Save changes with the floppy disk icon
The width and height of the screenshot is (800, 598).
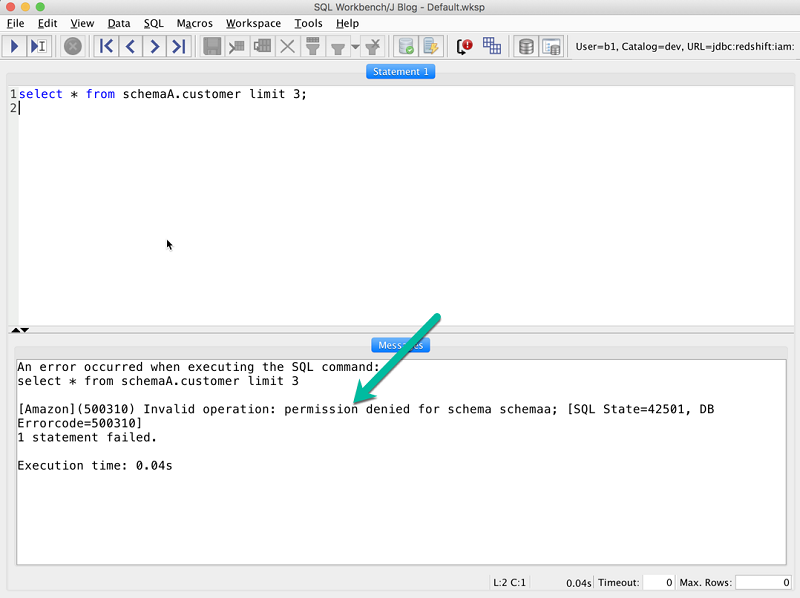[212, 46]
